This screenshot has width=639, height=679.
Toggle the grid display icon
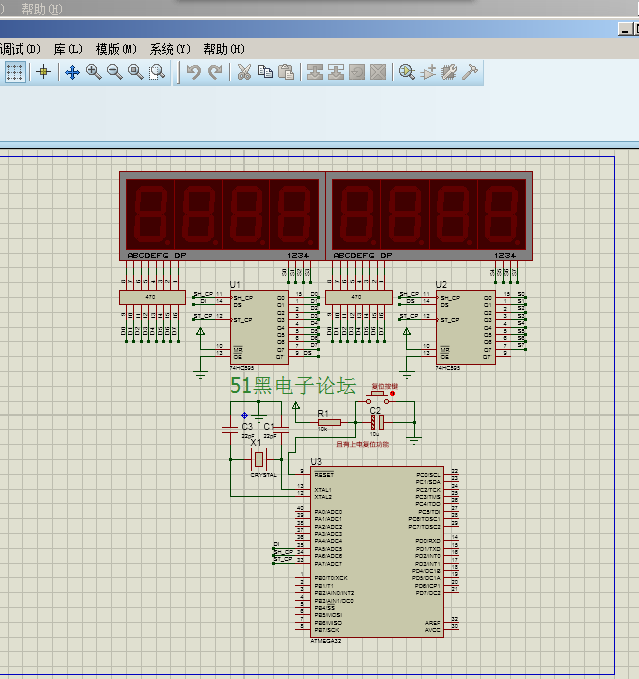15,72
